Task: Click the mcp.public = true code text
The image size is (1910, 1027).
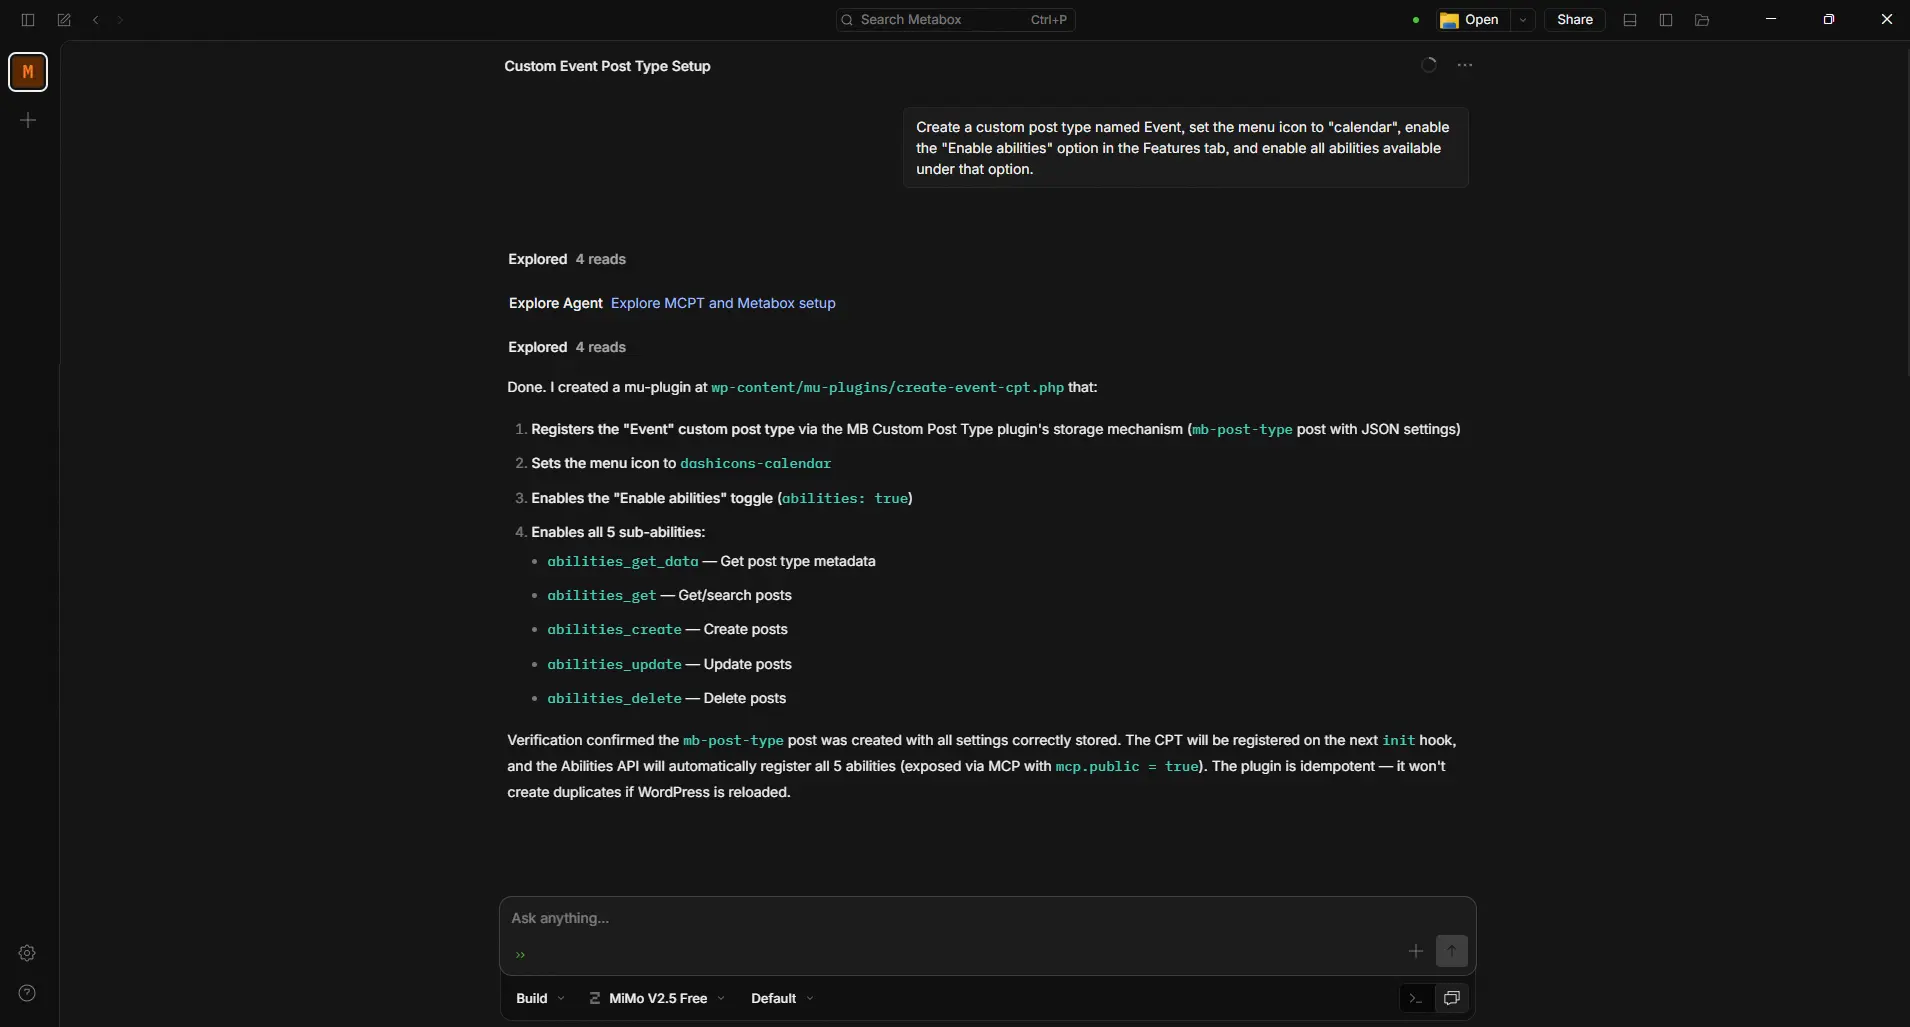Action: (1127, 766)
